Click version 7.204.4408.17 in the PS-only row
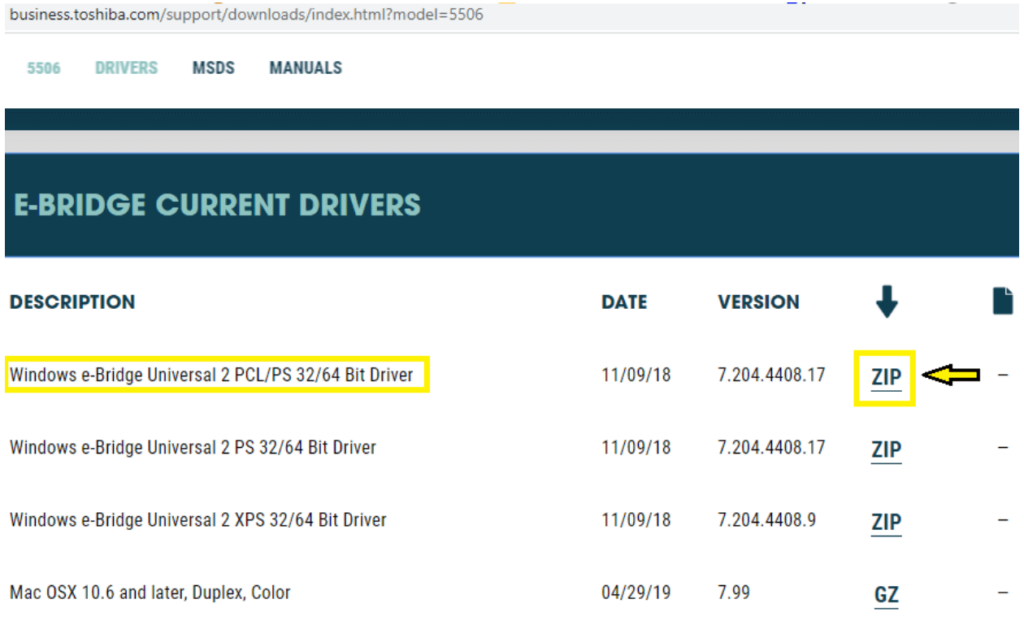The width and height of the screenshot is (1024, 621). (771, 447)
